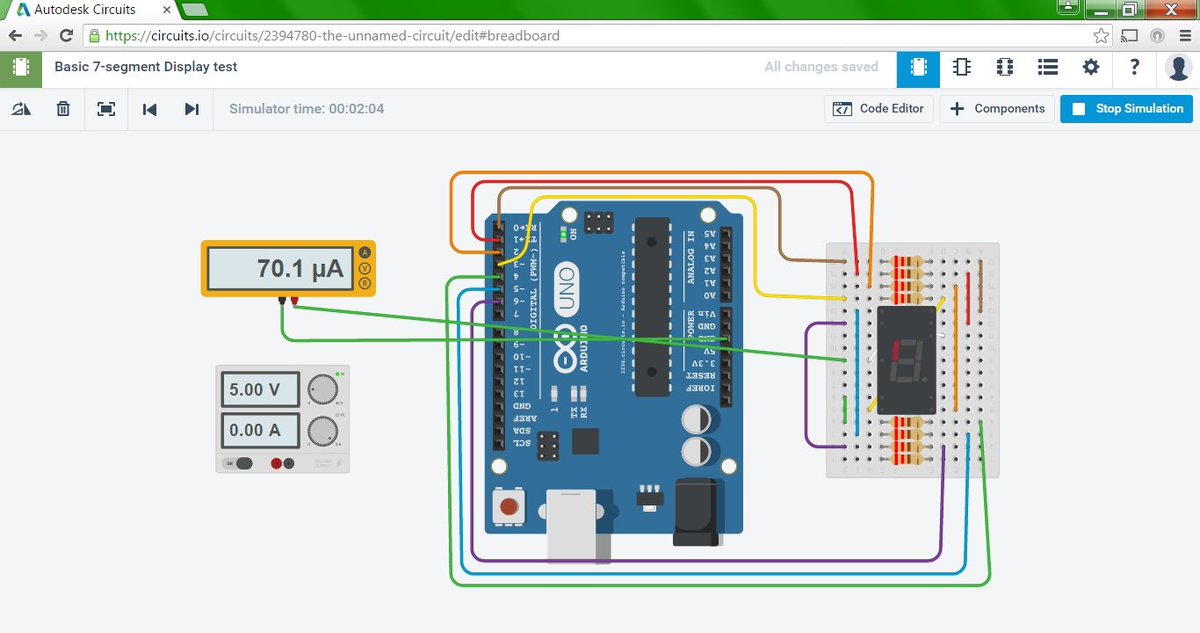Select the Arduino ATmega microcontroller chip
Viewport: 1200px width, 633px height.
click(x=651, y=306)
